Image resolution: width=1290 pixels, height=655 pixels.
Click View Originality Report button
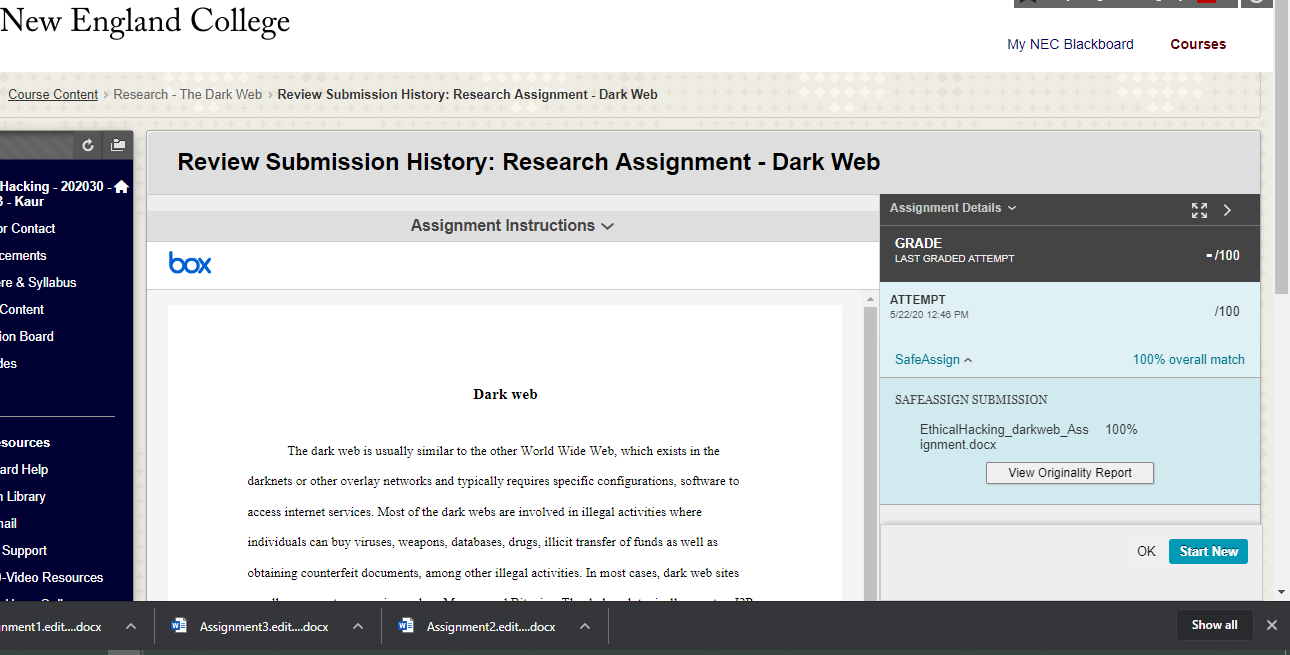[1070, 473]
